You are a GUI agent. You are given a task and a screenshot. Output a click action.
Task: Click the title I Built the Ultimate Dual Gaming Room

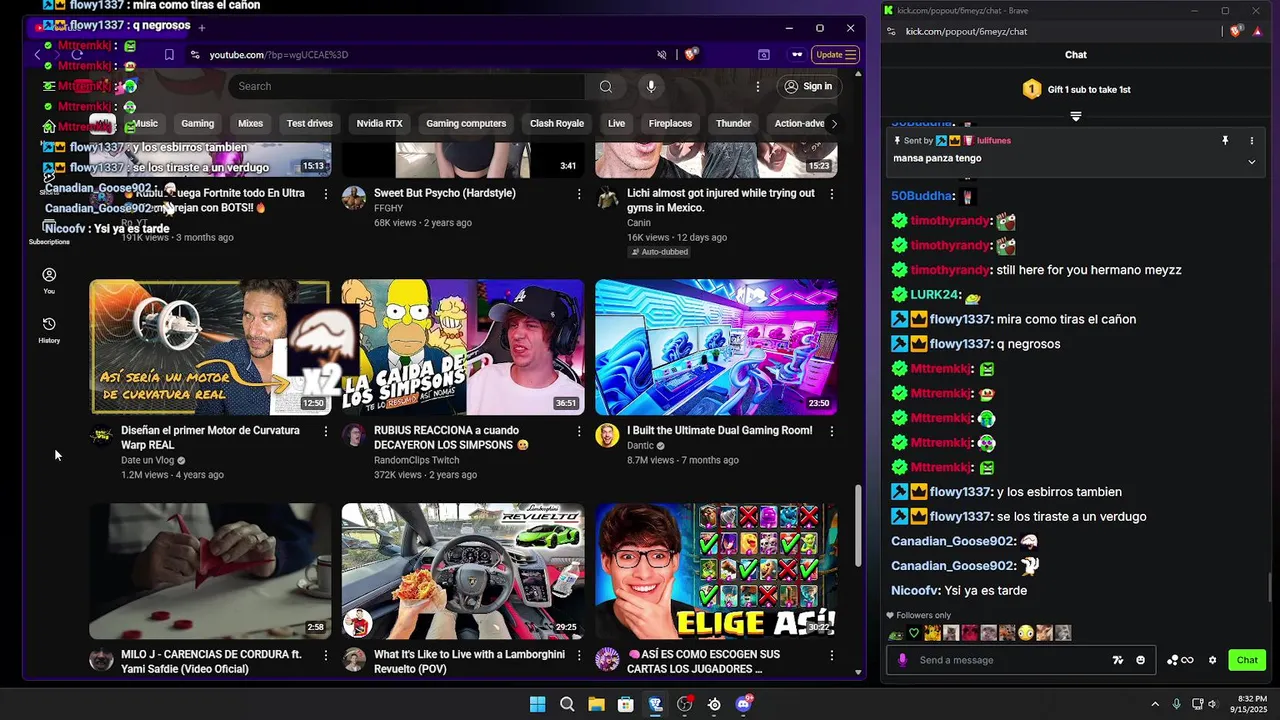tap(719, 431)
